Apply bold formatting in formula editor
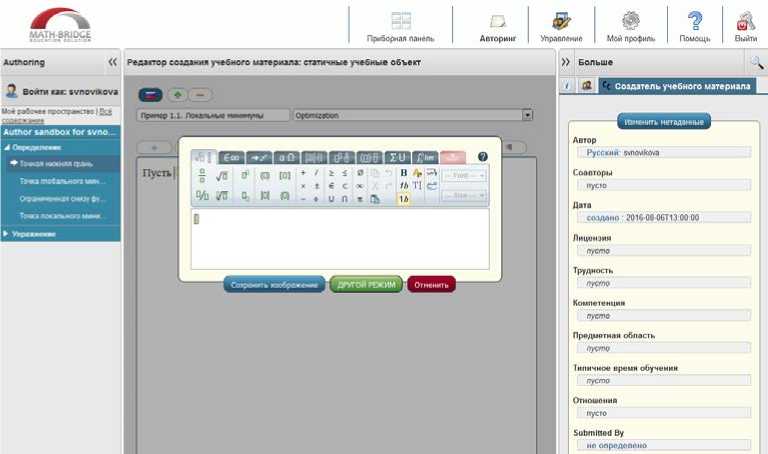Screen dimensions: 768x454 click(404, 173)
